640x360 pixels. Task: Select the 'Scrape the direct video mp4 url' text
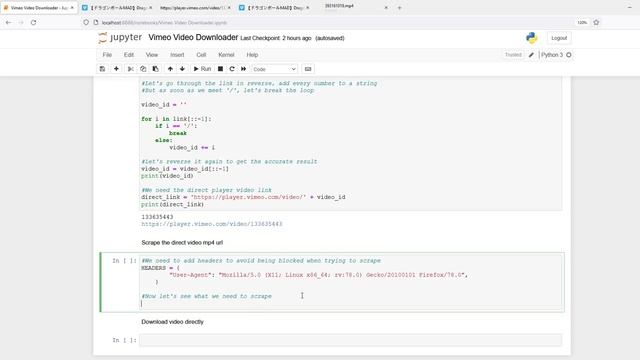pyautogui.click(x=182, y=242)
